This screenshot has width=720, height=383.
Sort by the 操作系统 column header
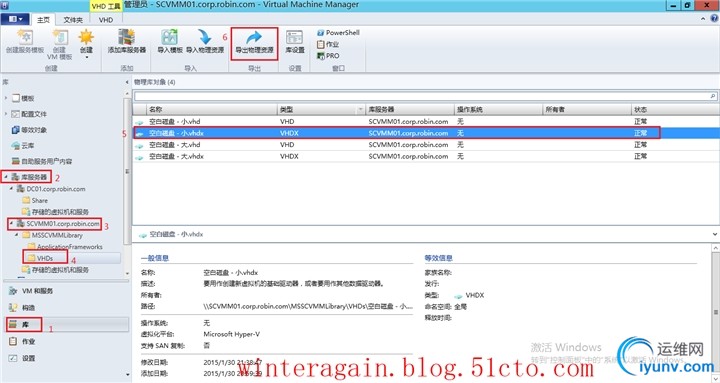tap(498, 109)
